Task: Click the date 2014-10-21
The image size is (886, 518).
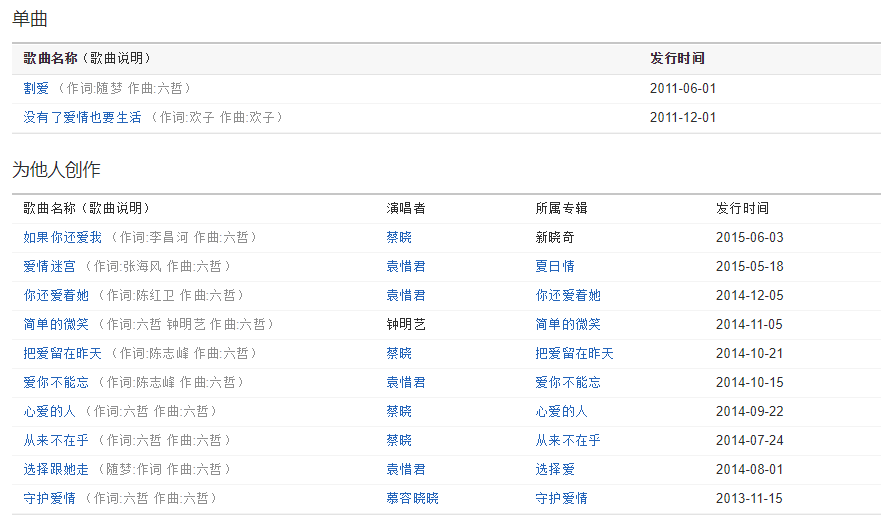Action: point(749,354)
